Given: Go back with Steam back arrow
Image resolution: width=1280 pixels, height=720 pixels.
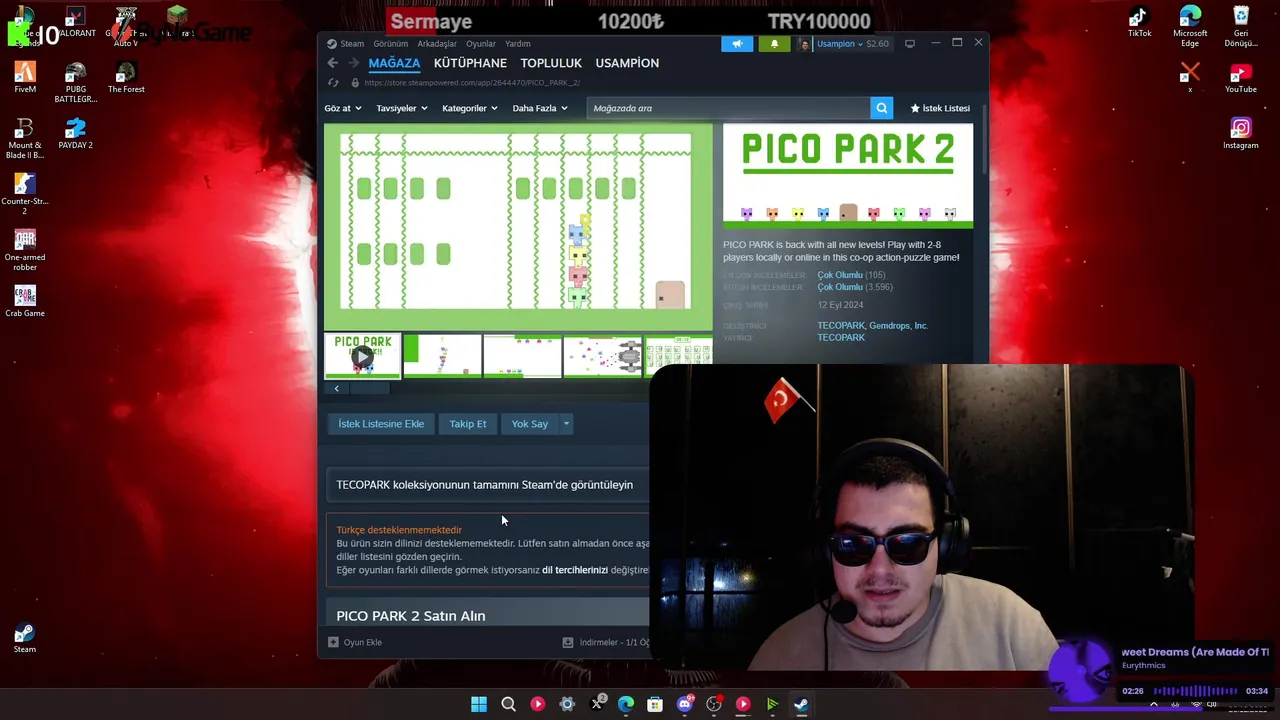Looking at the screenshot, I should coord(333,63).
